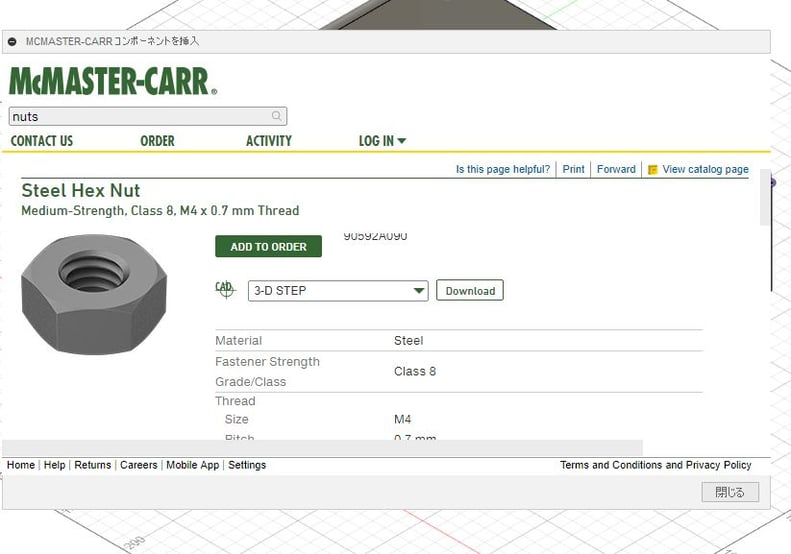Click the CAD crosshair icon
Viewport: 791px width, 554px height.
point(225,290)
